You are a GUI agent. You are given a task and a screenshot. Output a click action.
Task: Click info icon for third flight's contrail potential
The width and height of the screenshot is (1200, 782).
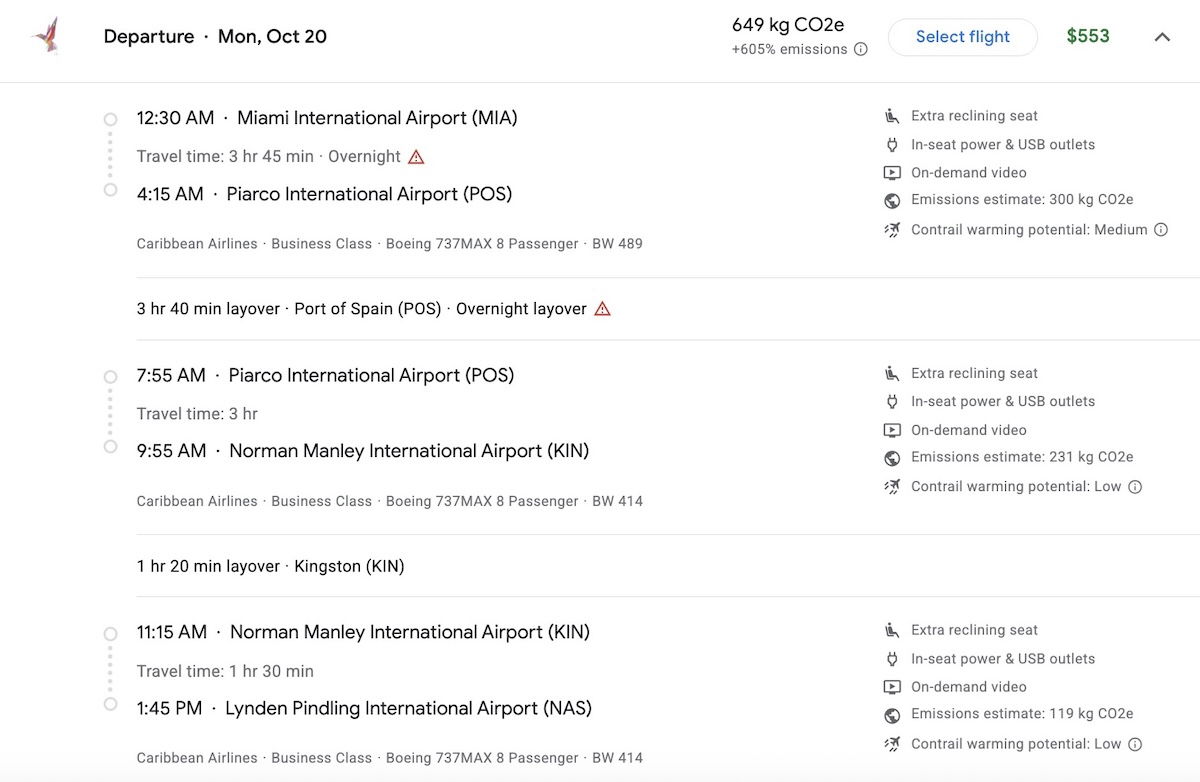[x=1135, y=744]
